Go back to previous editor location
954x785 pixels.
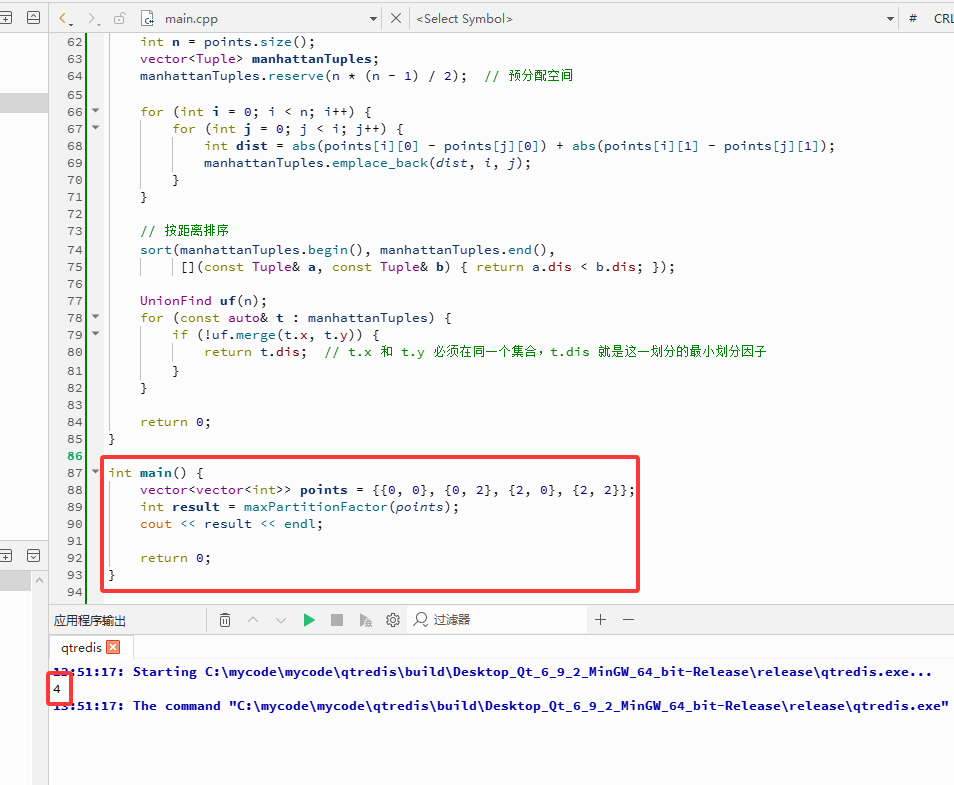click(64, 19)
